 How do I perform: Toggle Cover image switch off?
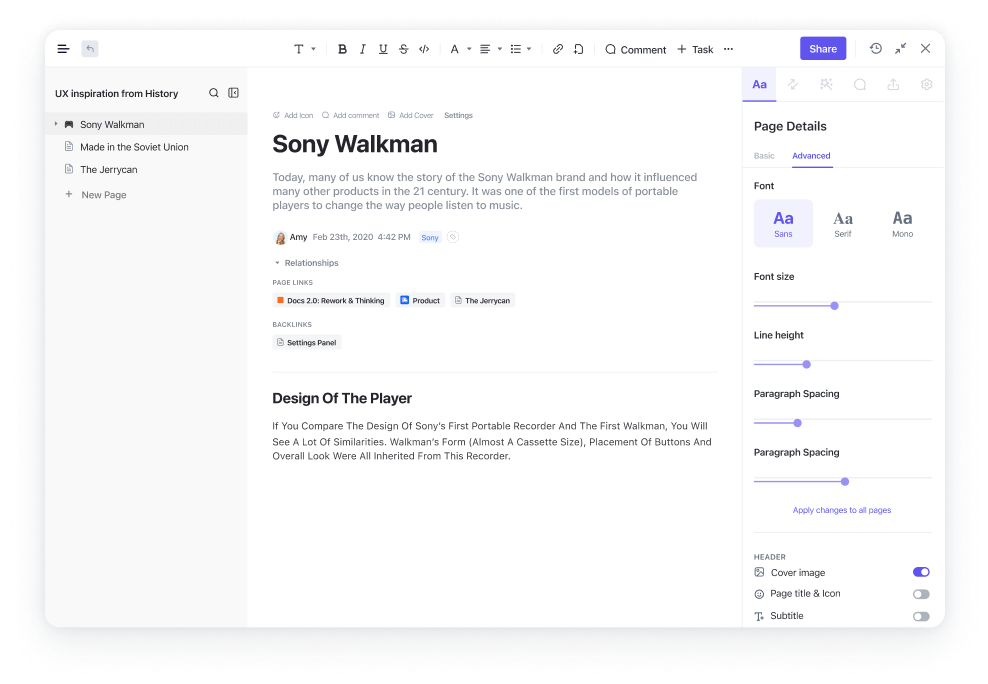point(921,572)
